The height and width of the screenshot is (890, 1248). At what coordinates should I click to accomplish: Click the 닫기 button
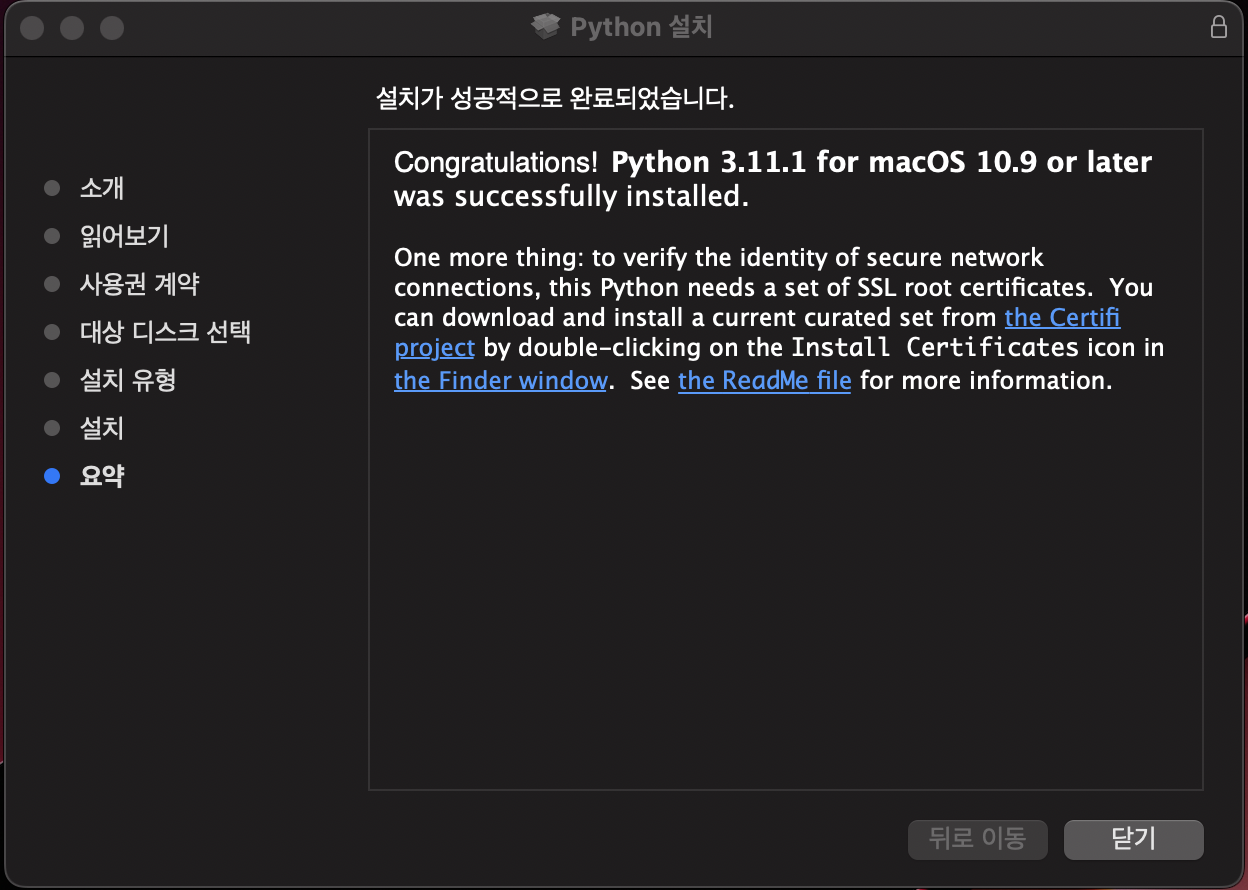coord(1133,839)
